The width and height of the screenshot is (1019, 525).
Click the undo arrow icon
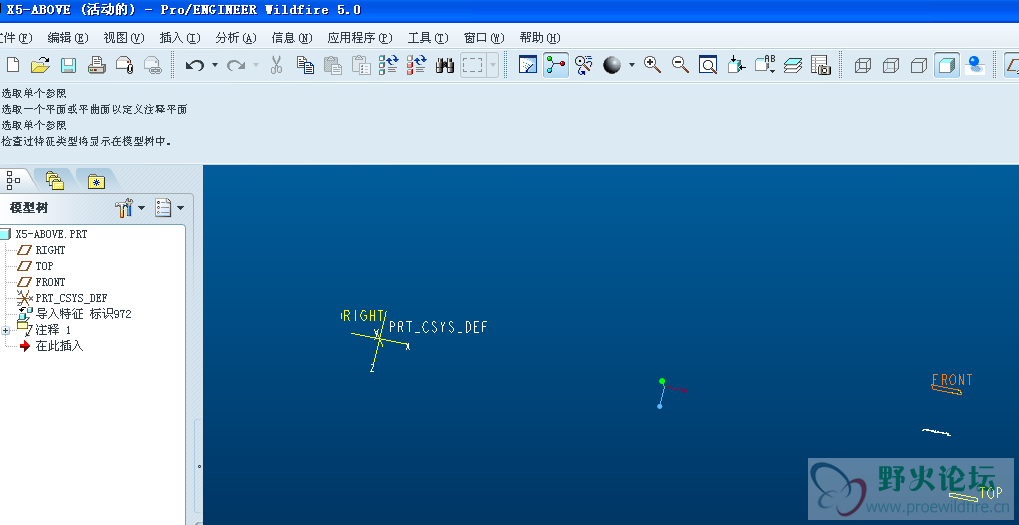point(194,65)
